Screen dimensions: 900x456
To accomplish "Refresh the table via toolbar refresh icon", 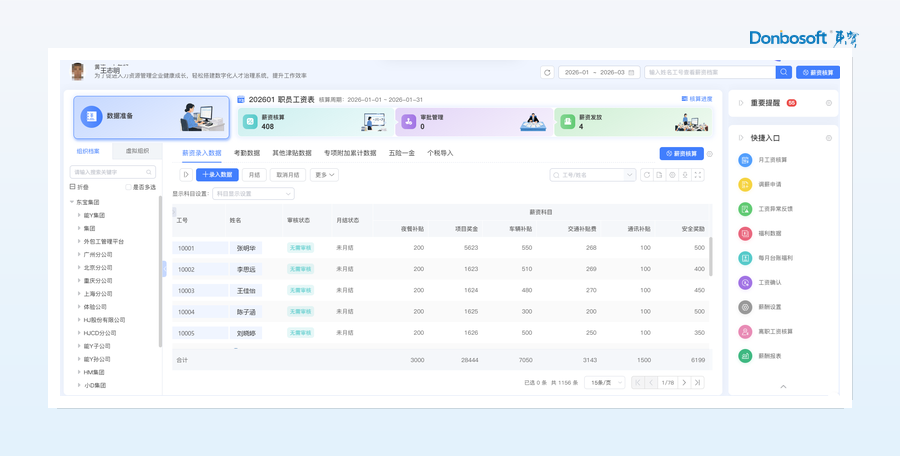I will tap(647, 175).
